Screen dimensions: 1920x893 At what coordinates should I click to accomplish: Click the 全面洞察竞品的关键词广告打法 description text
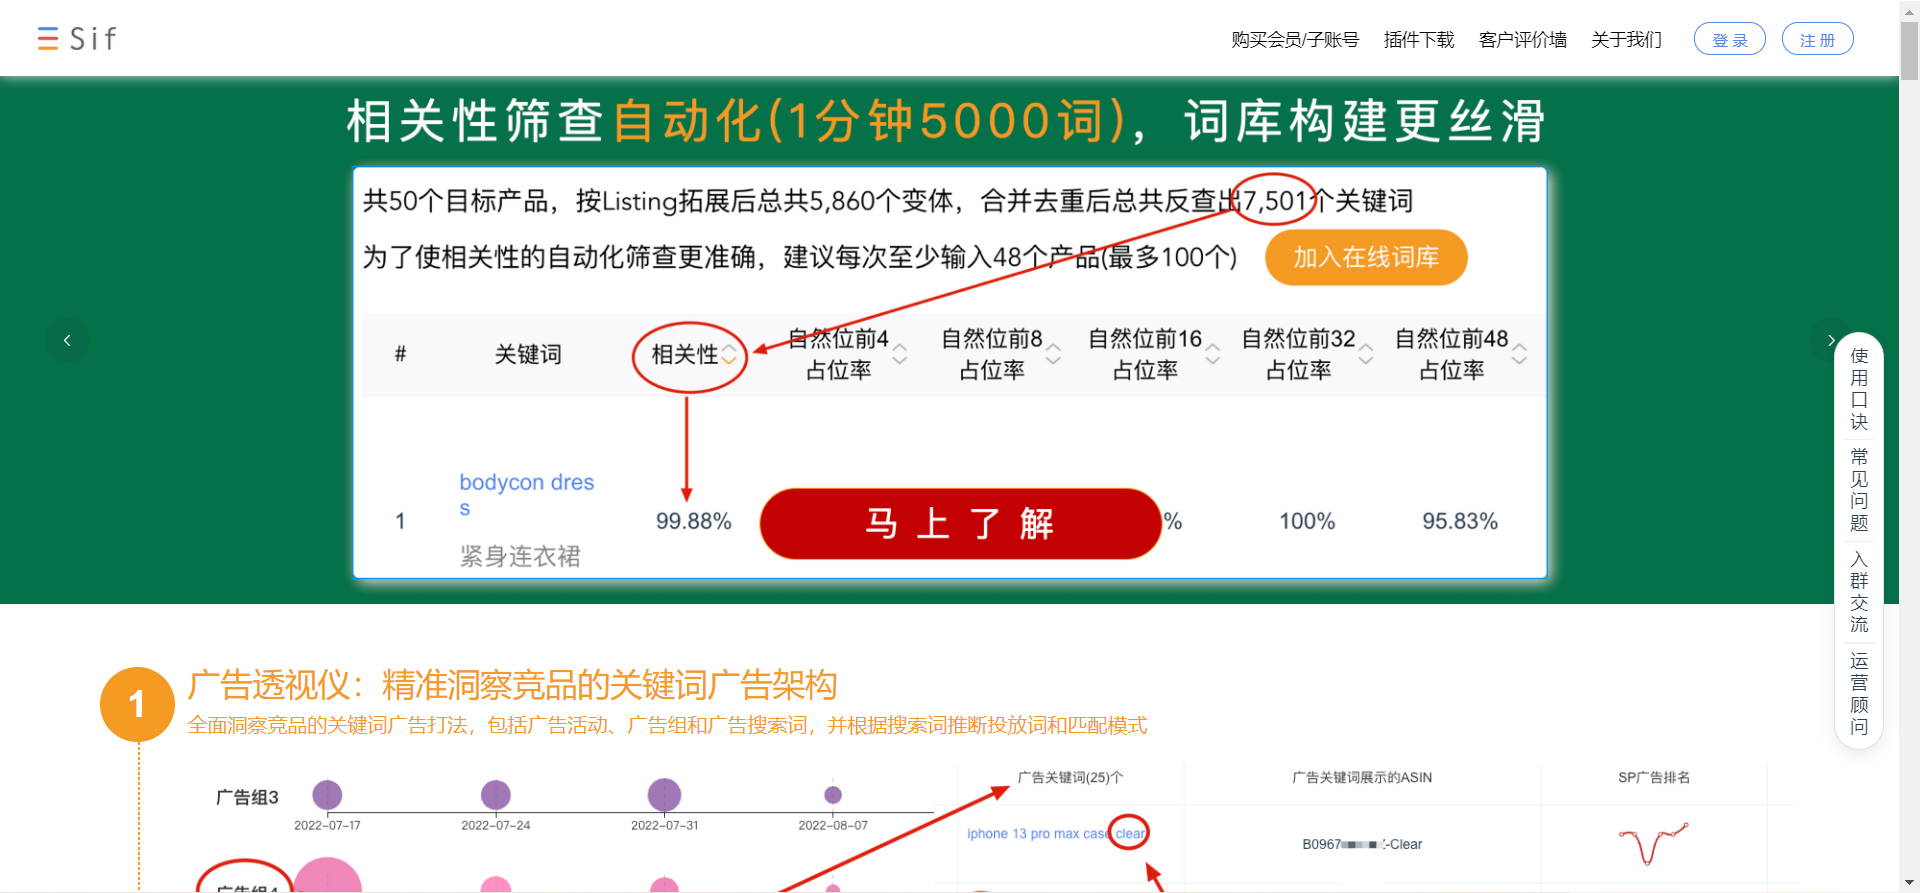point(667,725)
